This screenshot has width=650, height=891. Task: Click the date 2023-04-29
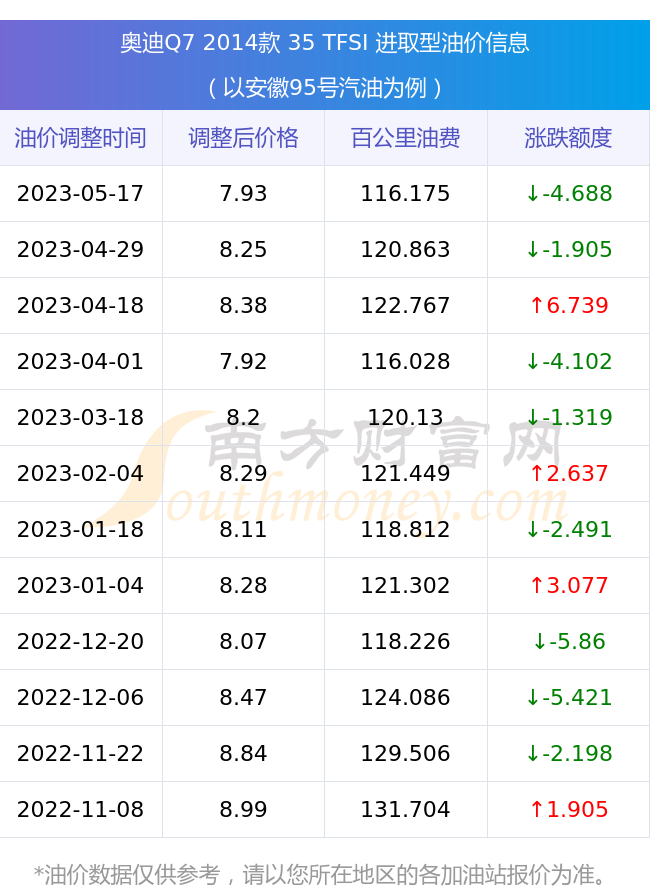point(81,249)
